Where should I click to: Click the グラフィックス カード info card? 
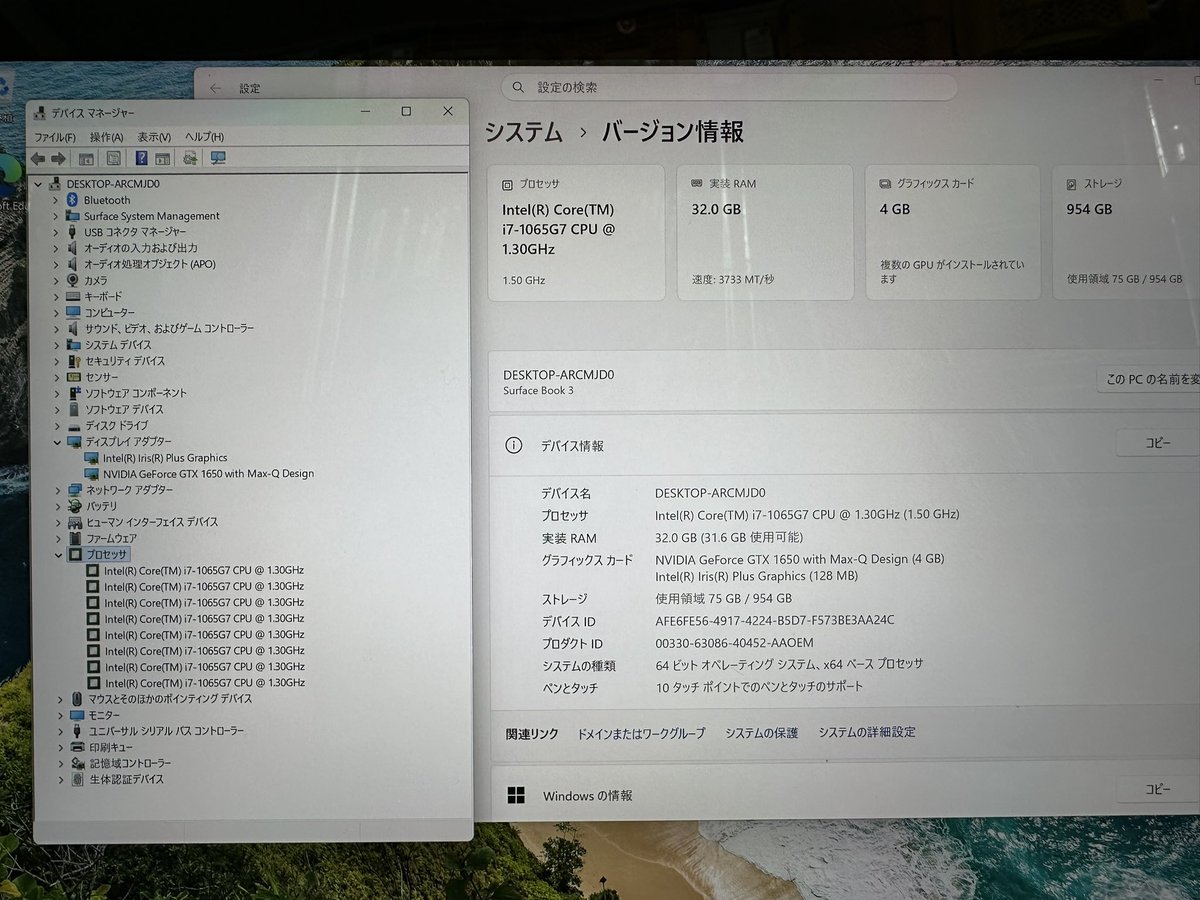pyautogui.click(x=953, y=232)
